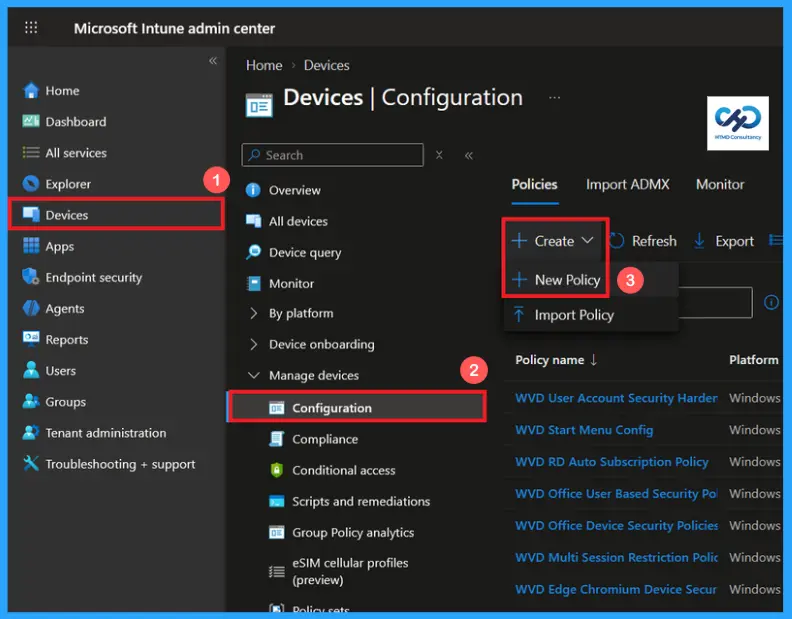This screenshot has width=792, height=619.
Task: Go to Devices breadcrumb link
Action: pyautogui.click(x=326, y=65)
